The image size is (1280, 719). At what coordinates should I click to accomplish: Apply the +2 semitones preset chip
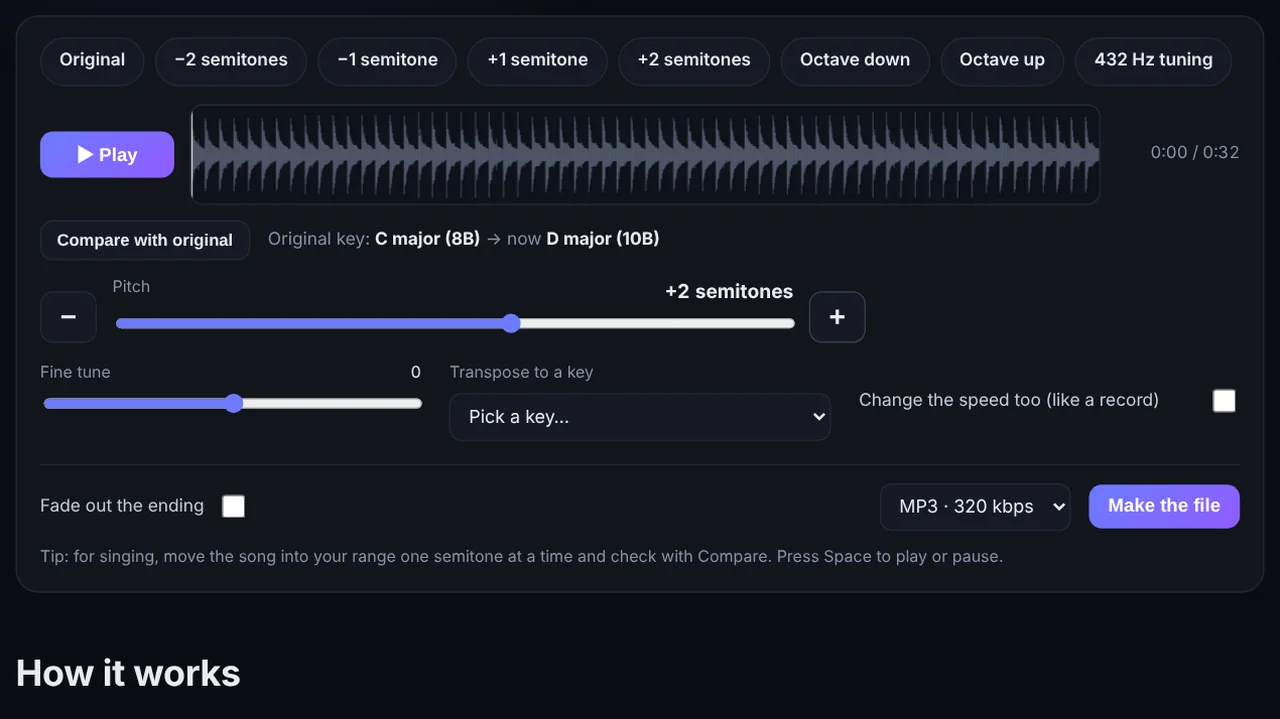(694, 60)
